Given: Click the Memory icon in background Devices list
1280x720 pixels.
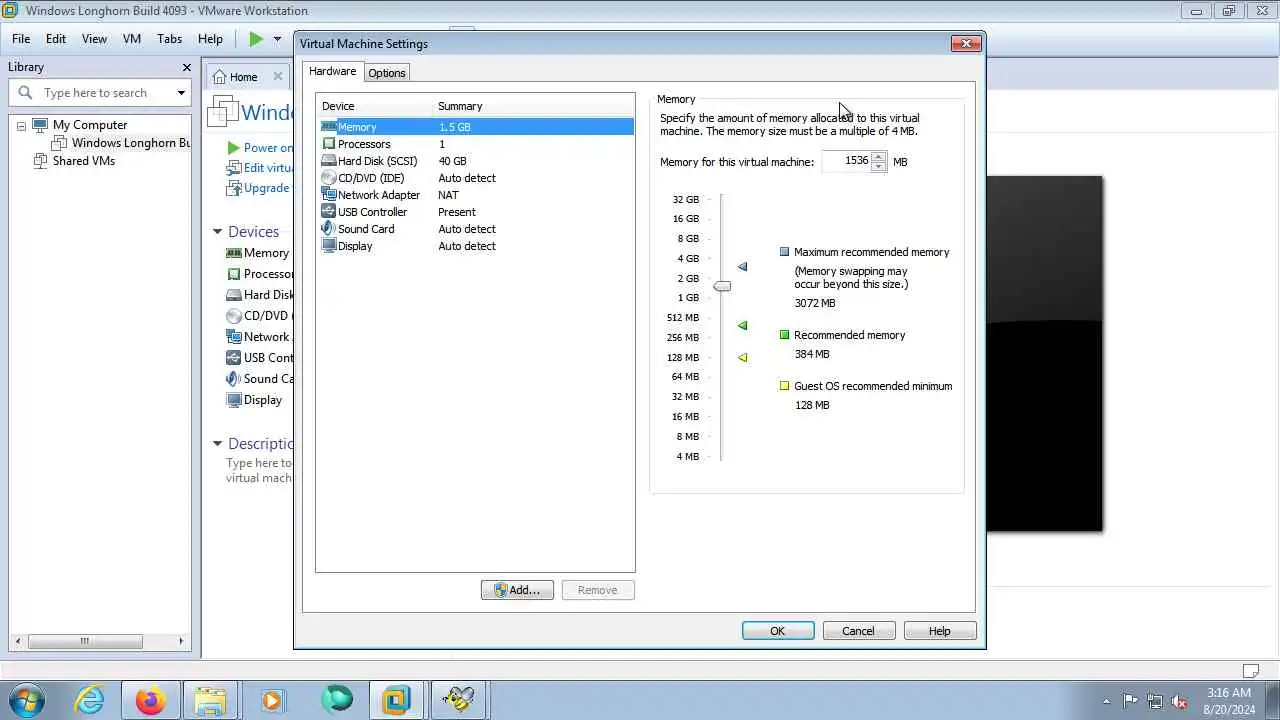Looking at the screenshot, I should point(234,253).
